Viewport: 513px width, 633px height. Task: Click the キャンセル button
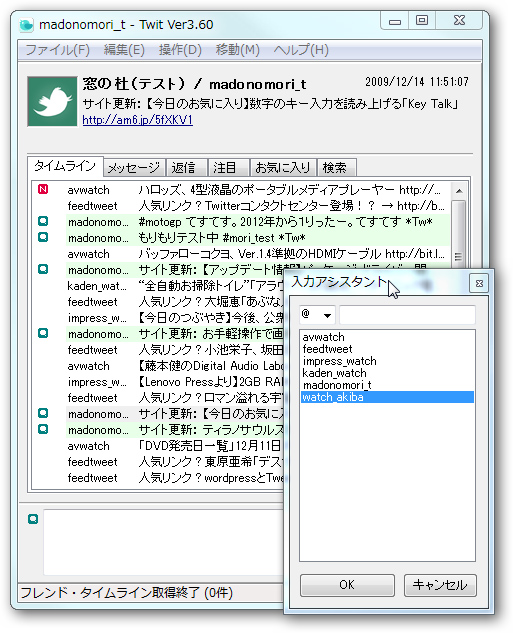pyautogui.click(x=440, y=585)
